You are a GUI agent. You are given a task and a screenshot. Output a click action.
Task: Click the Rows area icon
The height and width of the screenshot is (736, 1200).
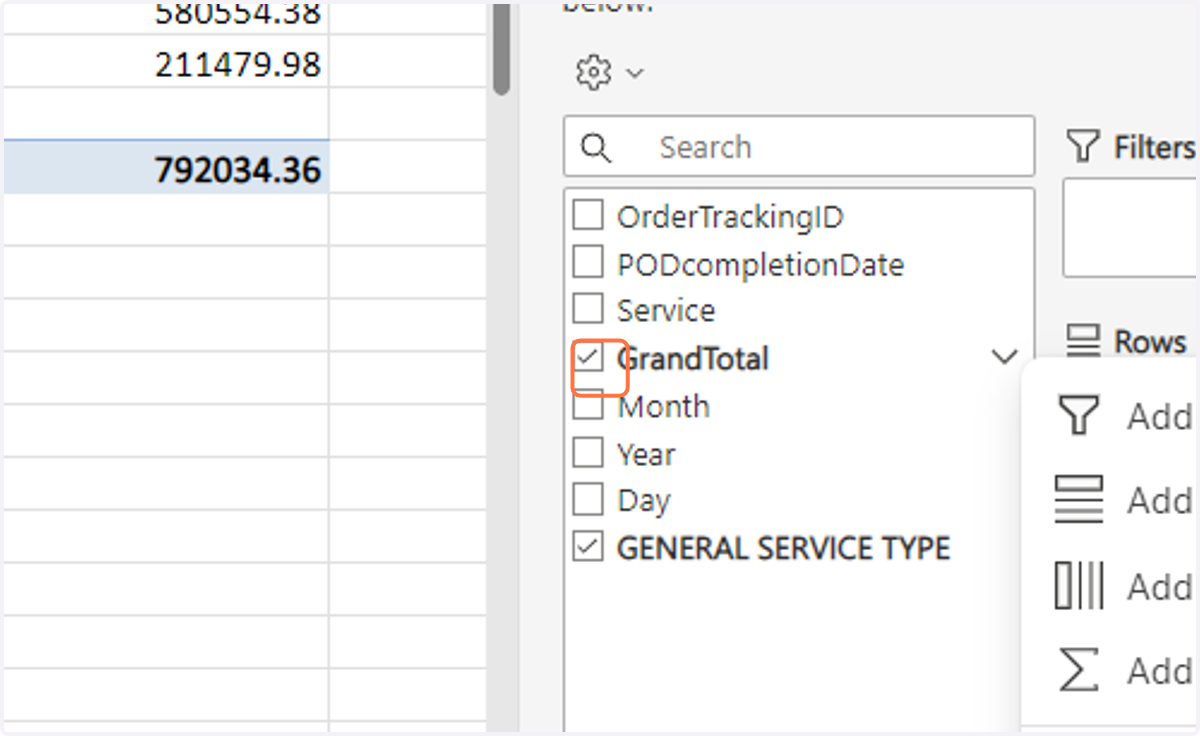click(x=1083, y=341)
